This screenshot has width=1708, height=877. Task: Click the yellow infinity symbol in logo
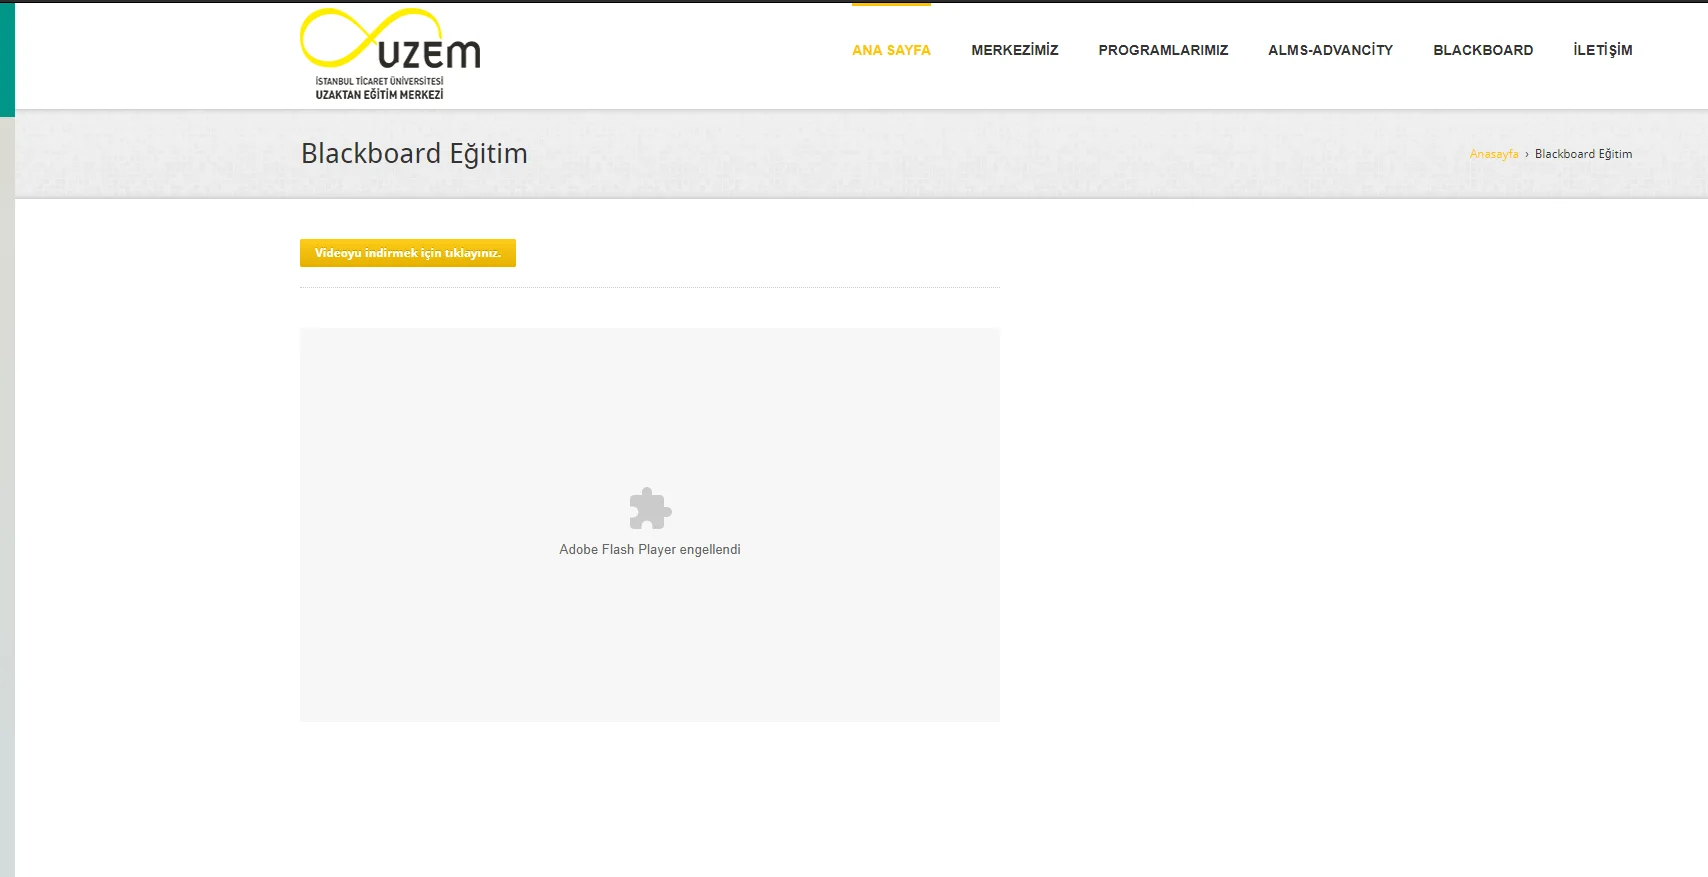pyautogui.click(x=340, y=38)
